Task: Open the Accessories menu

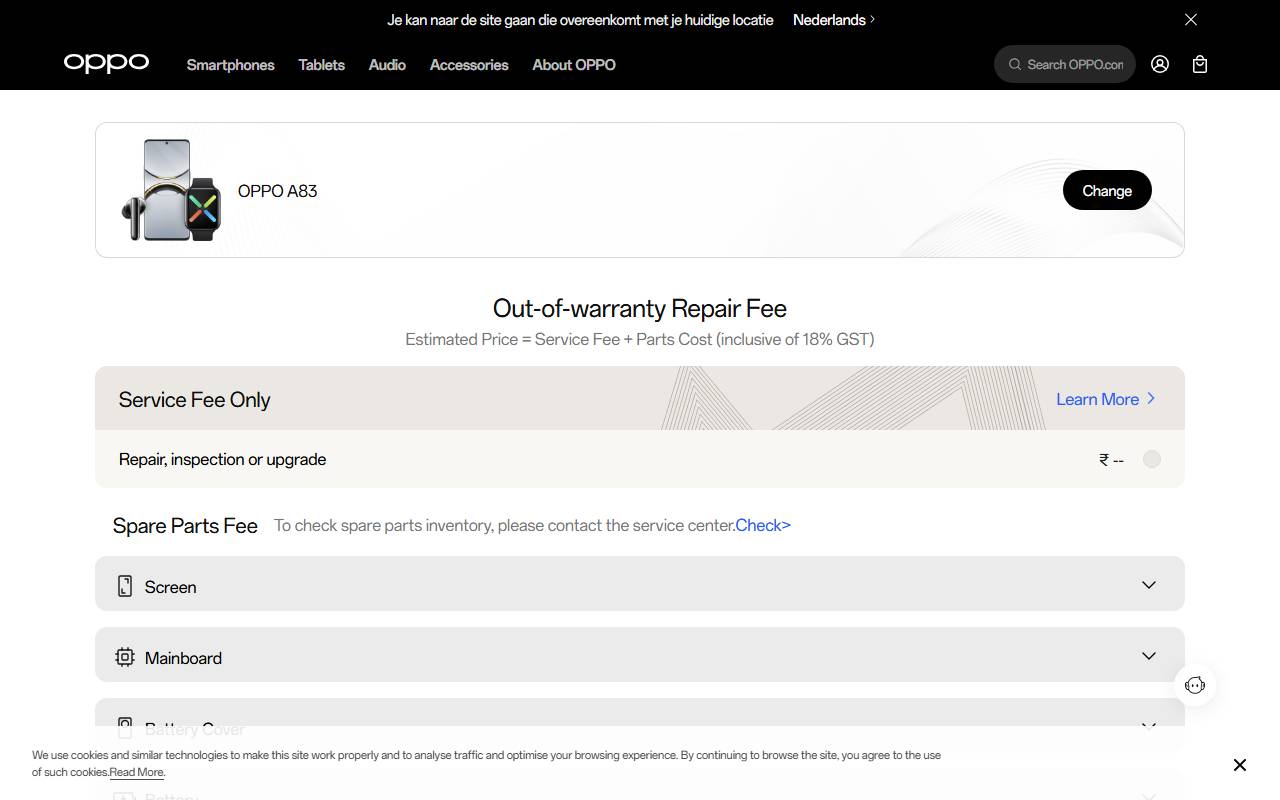Action: click(469, 64)
